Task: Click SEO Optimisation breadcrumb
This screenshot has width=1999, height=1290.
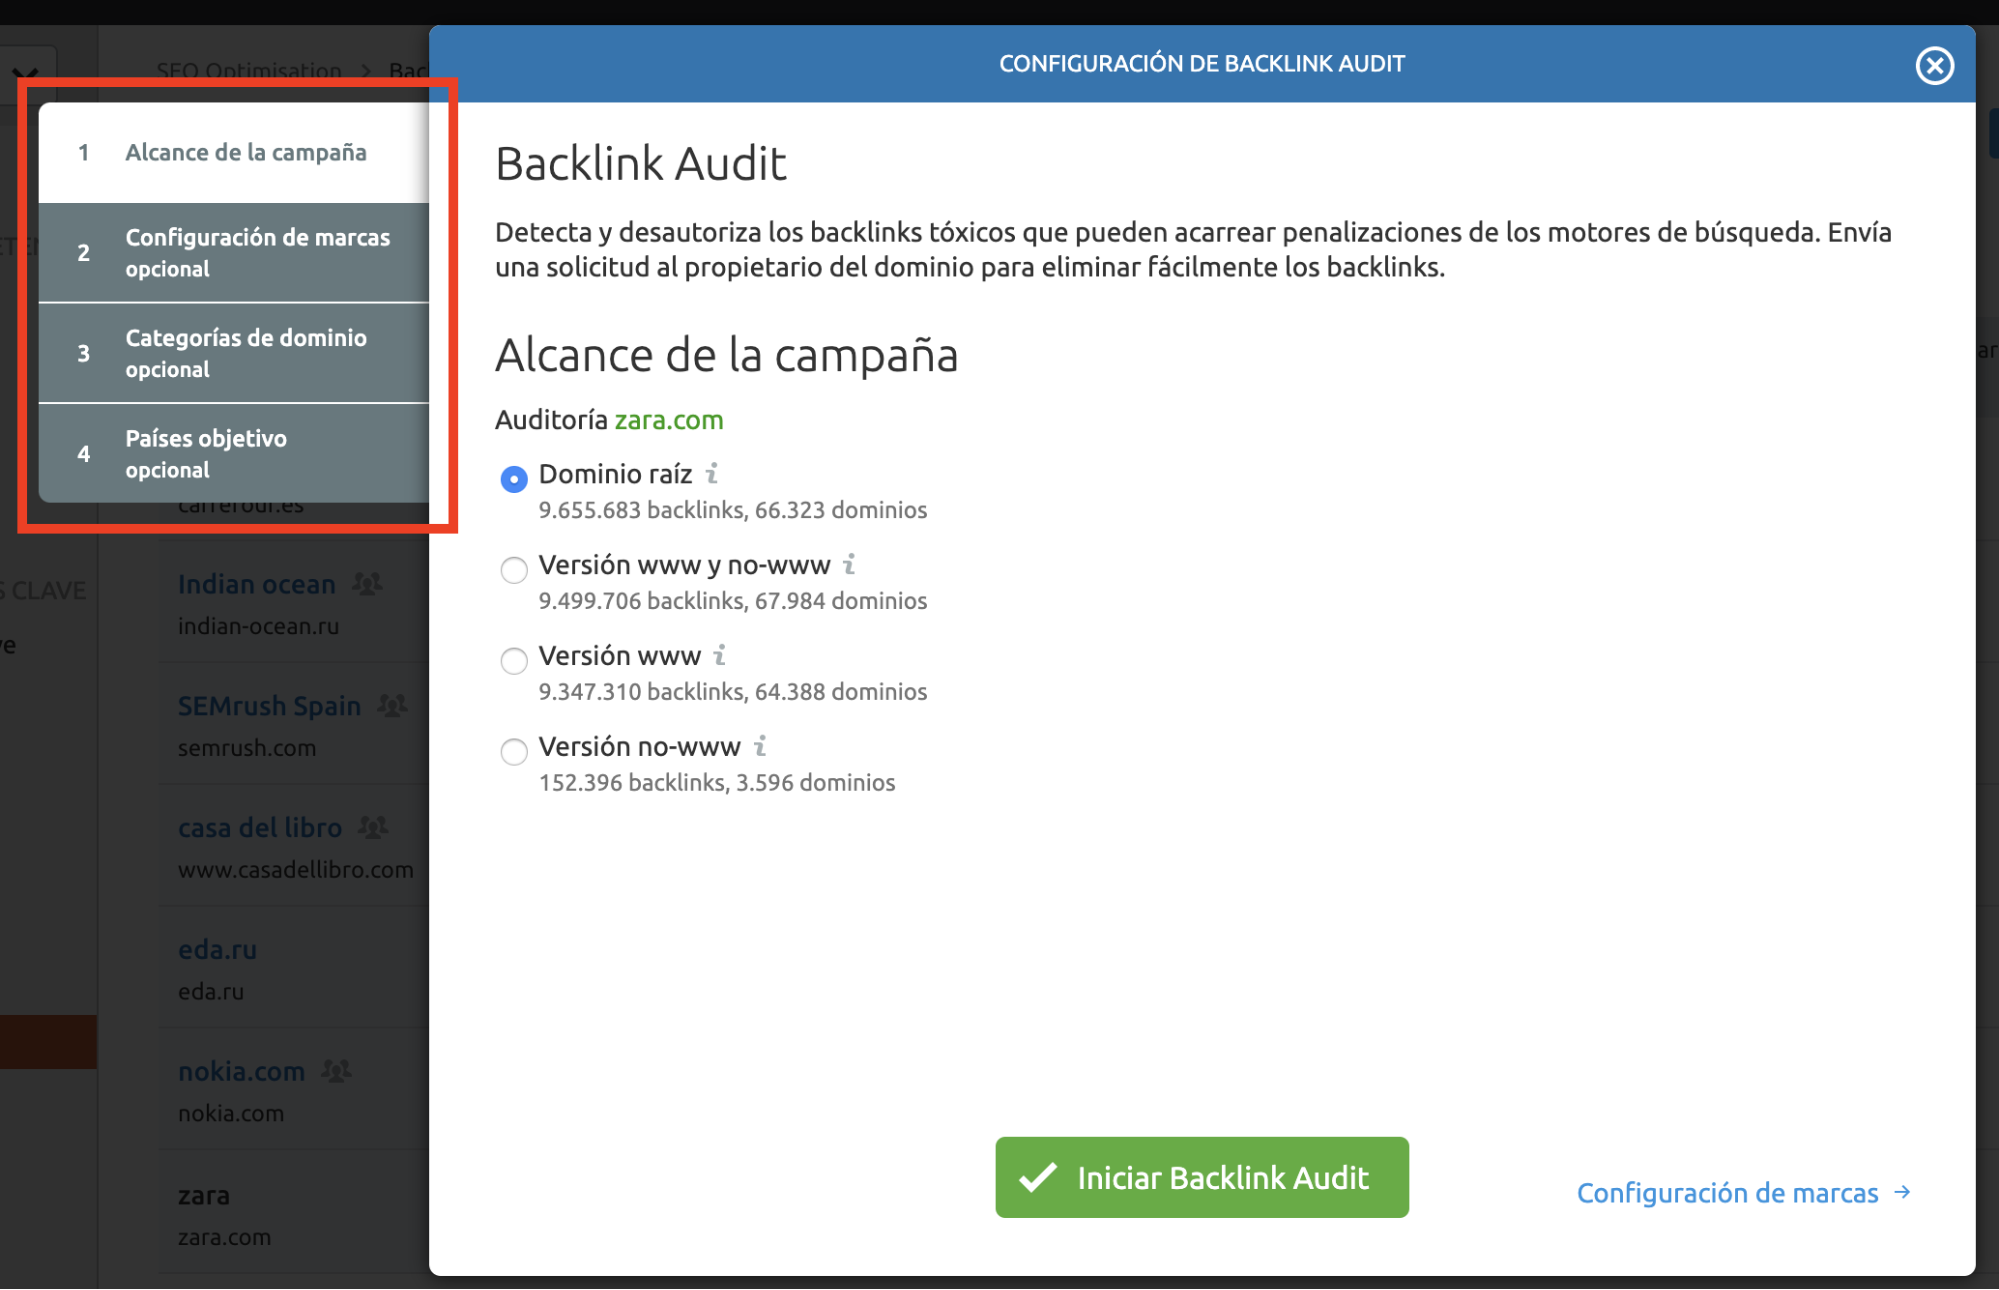Action: tap(249, 71)
